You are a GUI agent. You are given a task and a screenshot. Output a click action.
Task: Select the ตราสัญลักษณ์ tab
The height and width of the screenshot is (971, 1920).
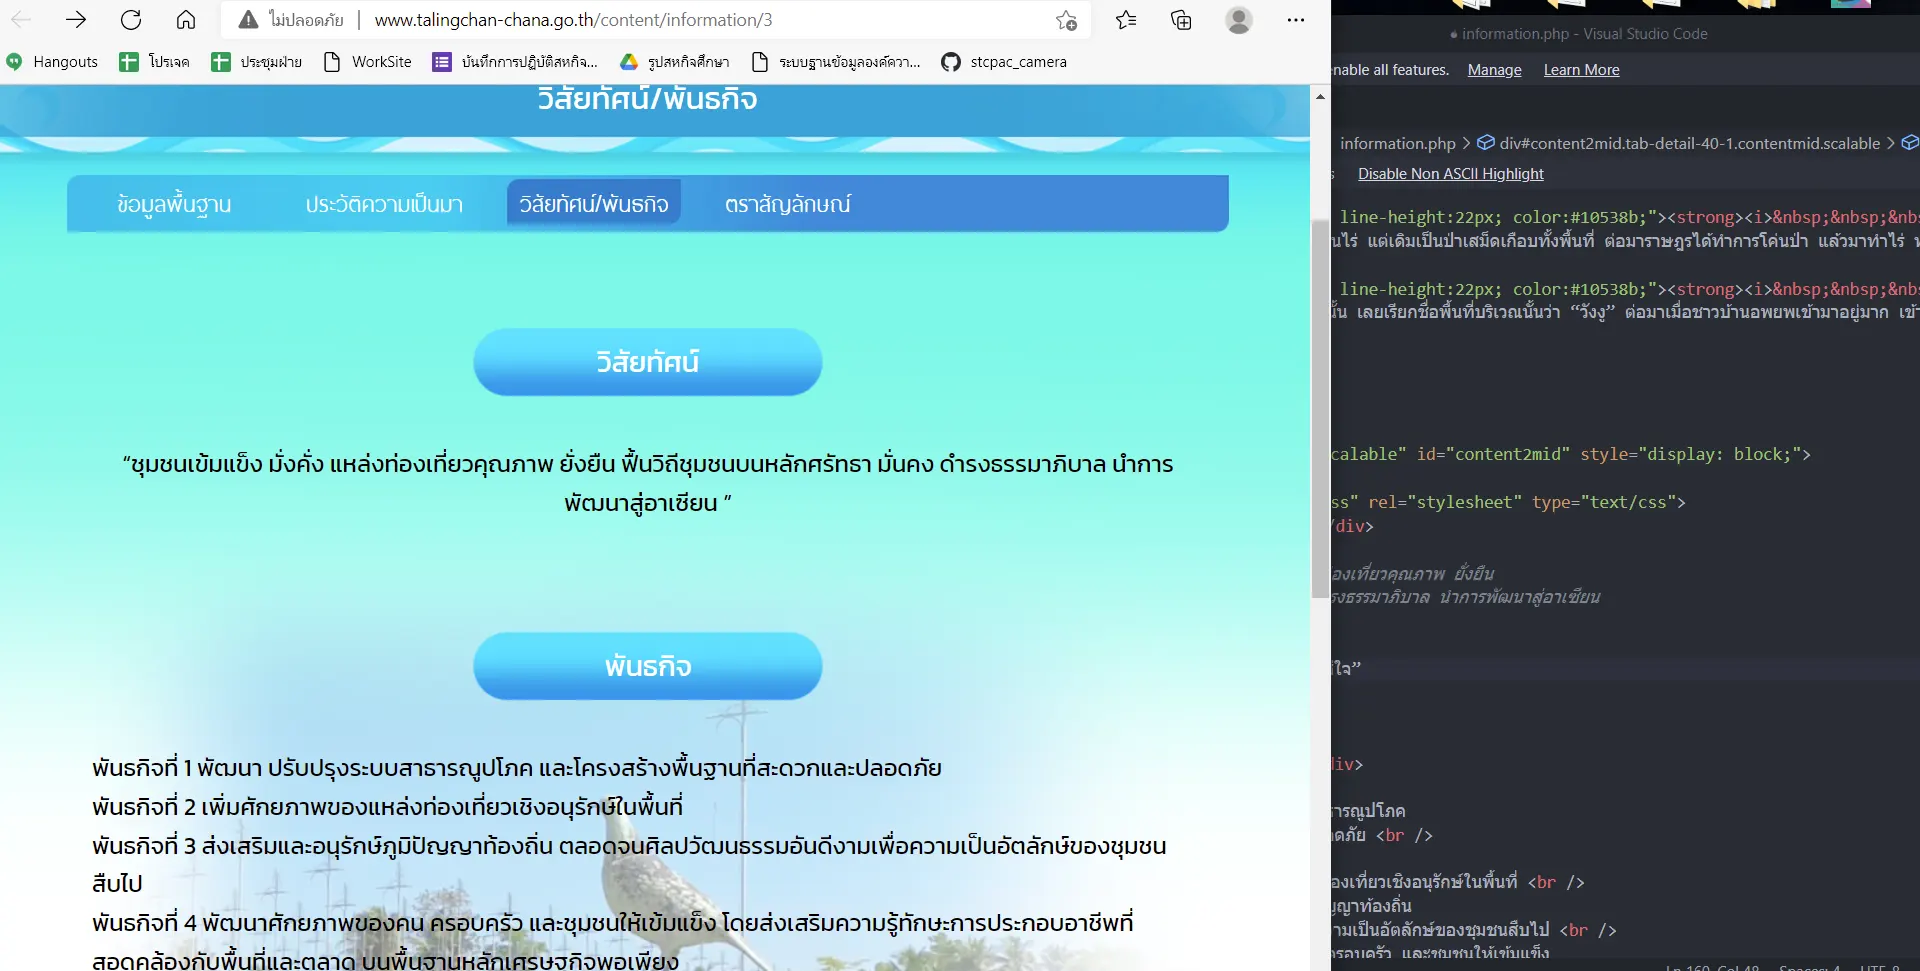[x=788, y=204]
